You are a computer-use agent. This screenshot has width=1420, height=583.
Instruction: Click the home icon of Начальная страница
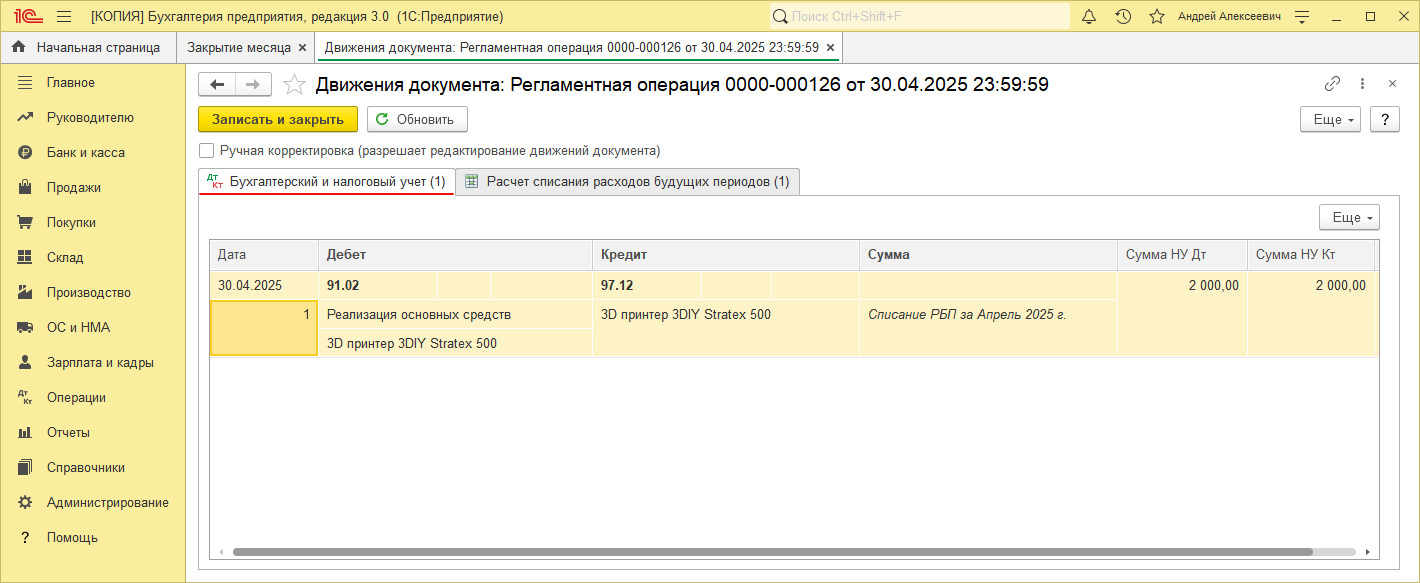click(18, 47)
